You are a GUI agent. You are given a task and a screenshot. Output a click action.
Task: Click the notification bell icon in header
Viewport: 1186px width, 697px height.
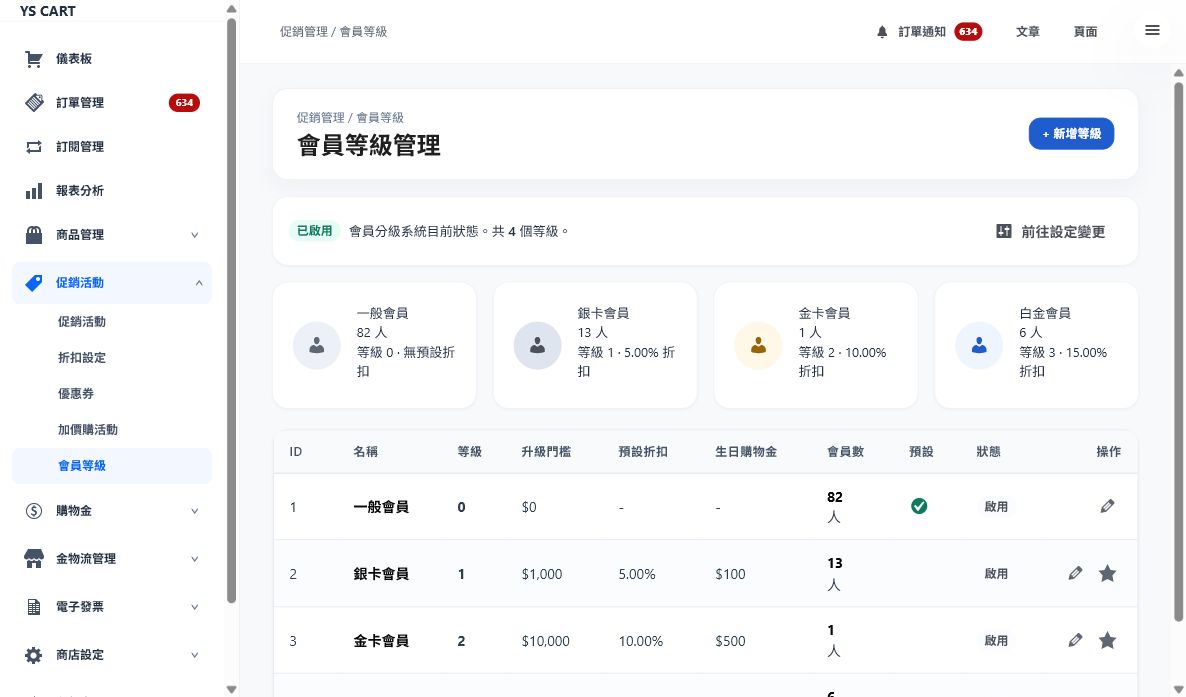[x=882, y=32]
